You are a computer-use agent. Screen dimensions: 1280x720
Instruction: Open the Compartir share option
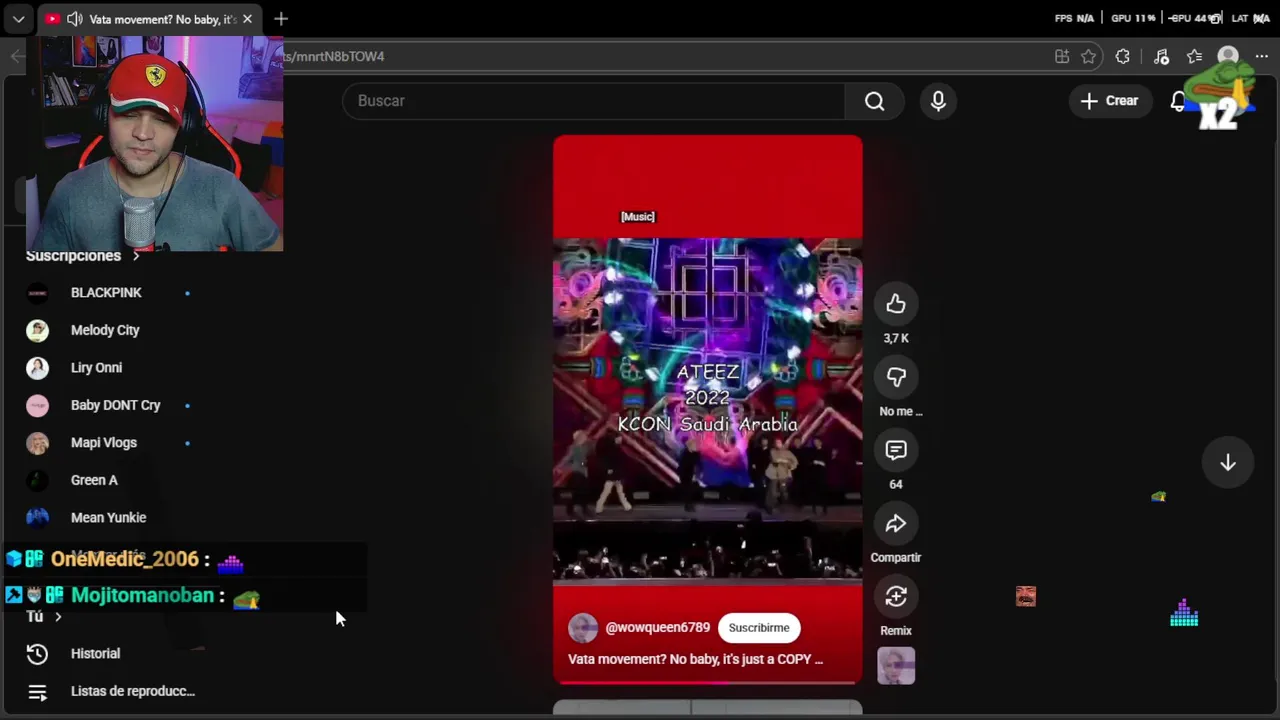(x=896, y=523)
